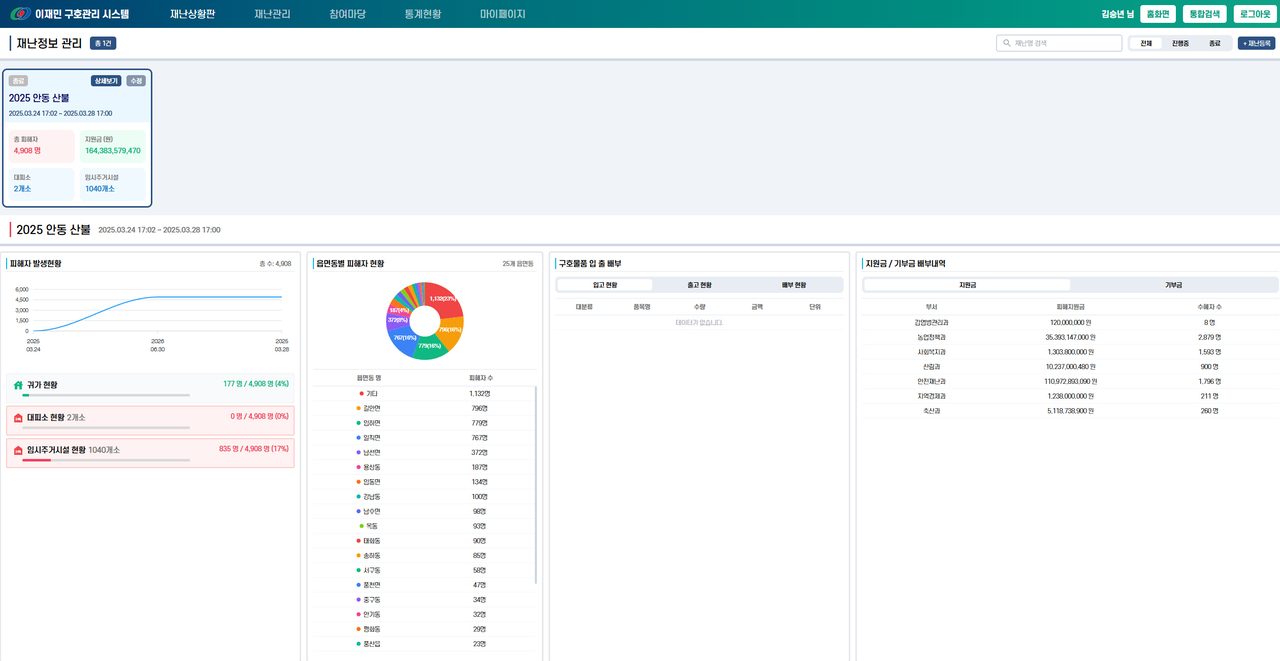Click the 상세보기 button on the disaster card
This screenshot has height=661, width=1280.
(106, 81)
